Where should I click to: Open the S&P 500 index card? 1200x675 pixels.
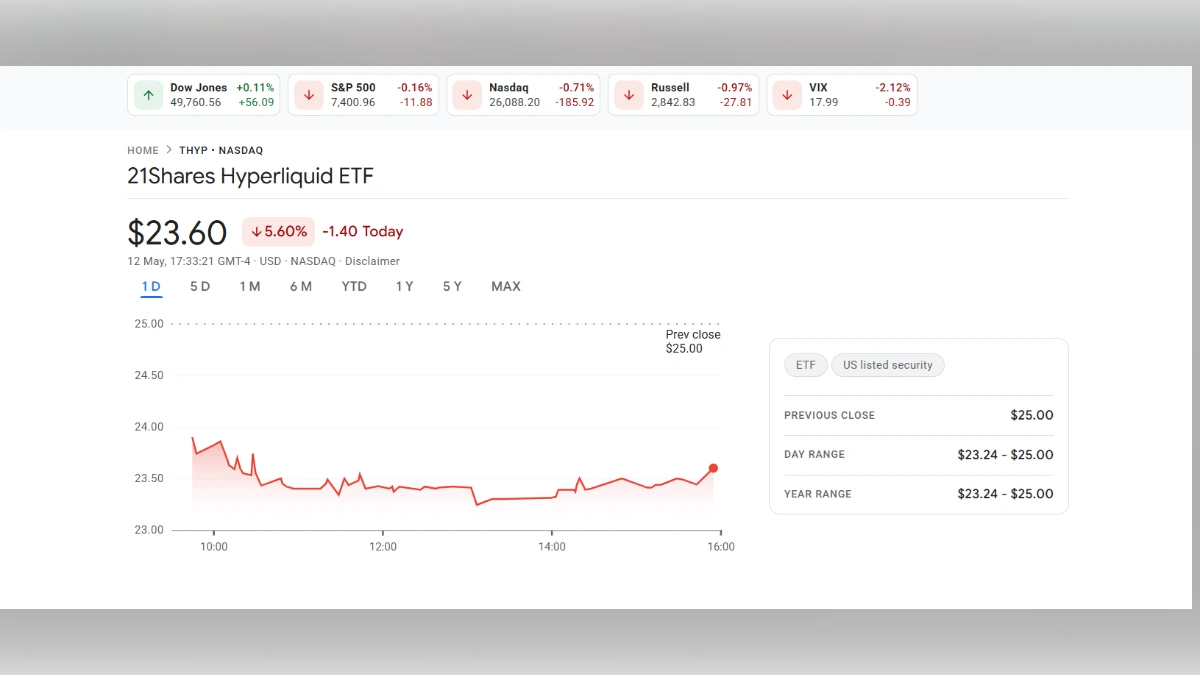pyautogui.click(x=364, y=95)
